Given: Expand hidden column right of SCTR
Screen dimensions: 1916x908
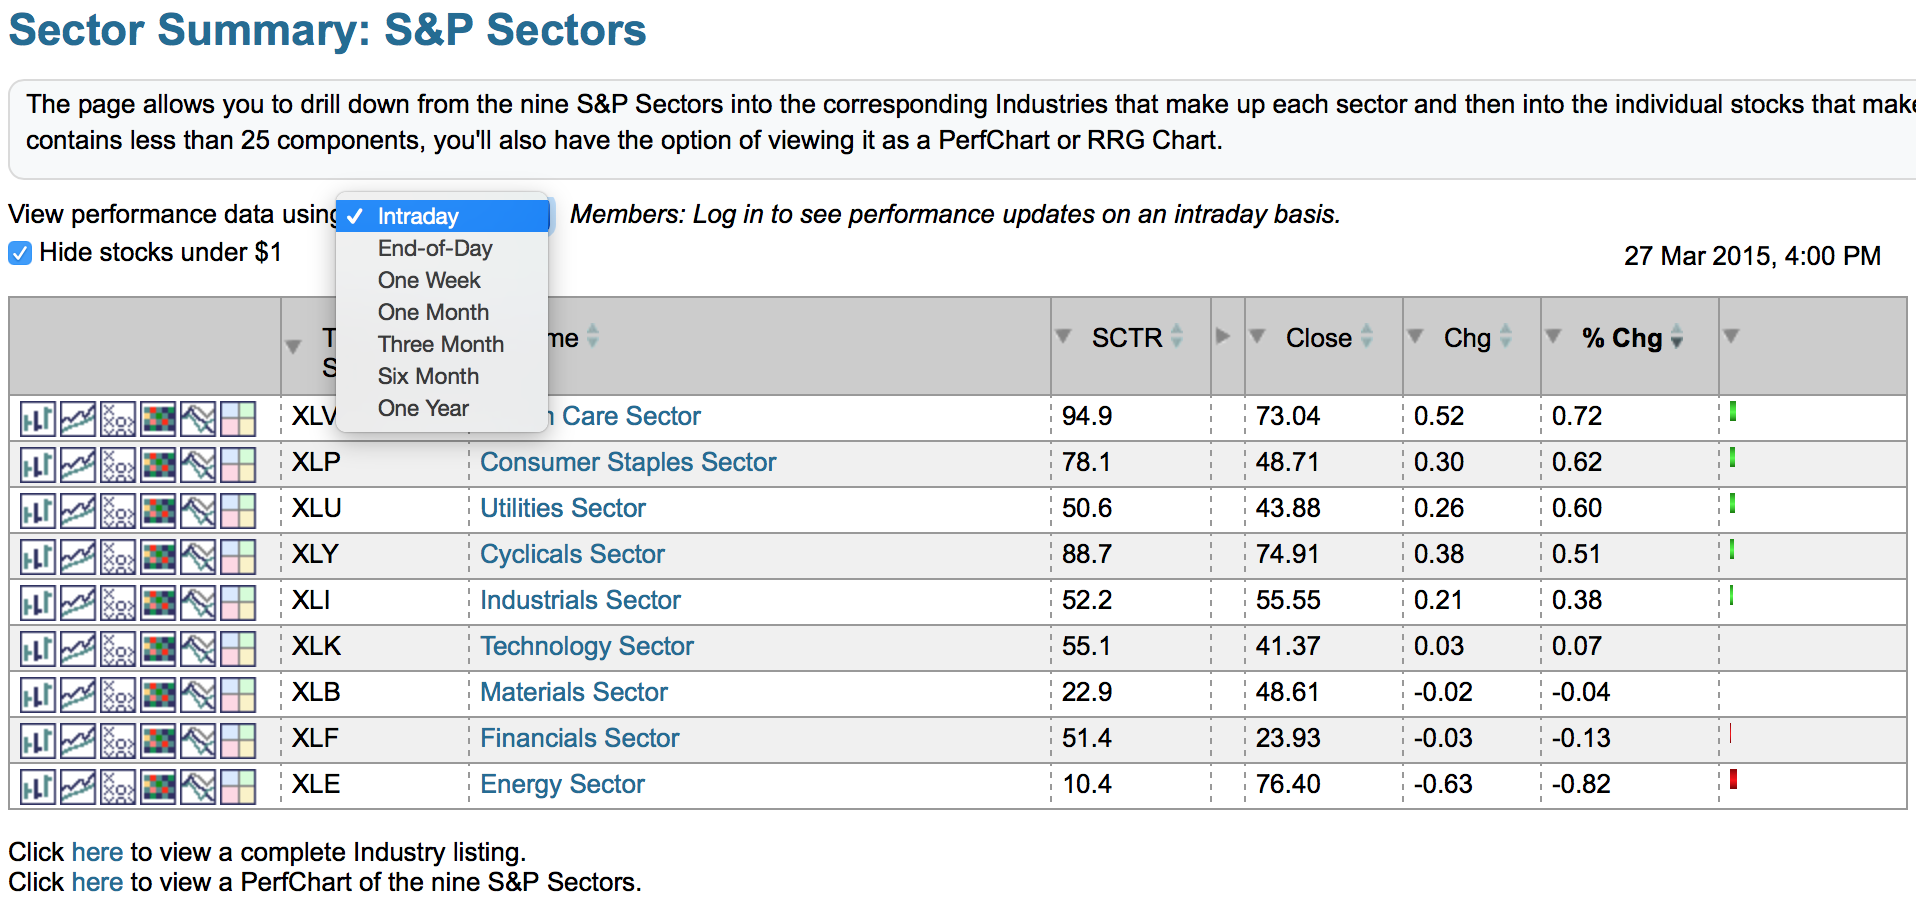Looking at the screenshot, I should [x=1222, y=336].
